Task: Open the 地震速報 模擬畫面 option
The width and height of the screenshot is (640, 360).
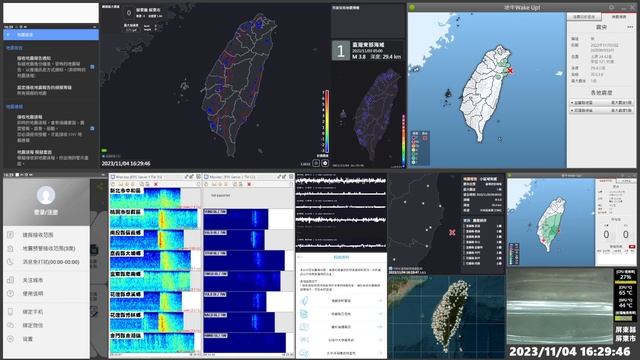Action: click(52, 158)
